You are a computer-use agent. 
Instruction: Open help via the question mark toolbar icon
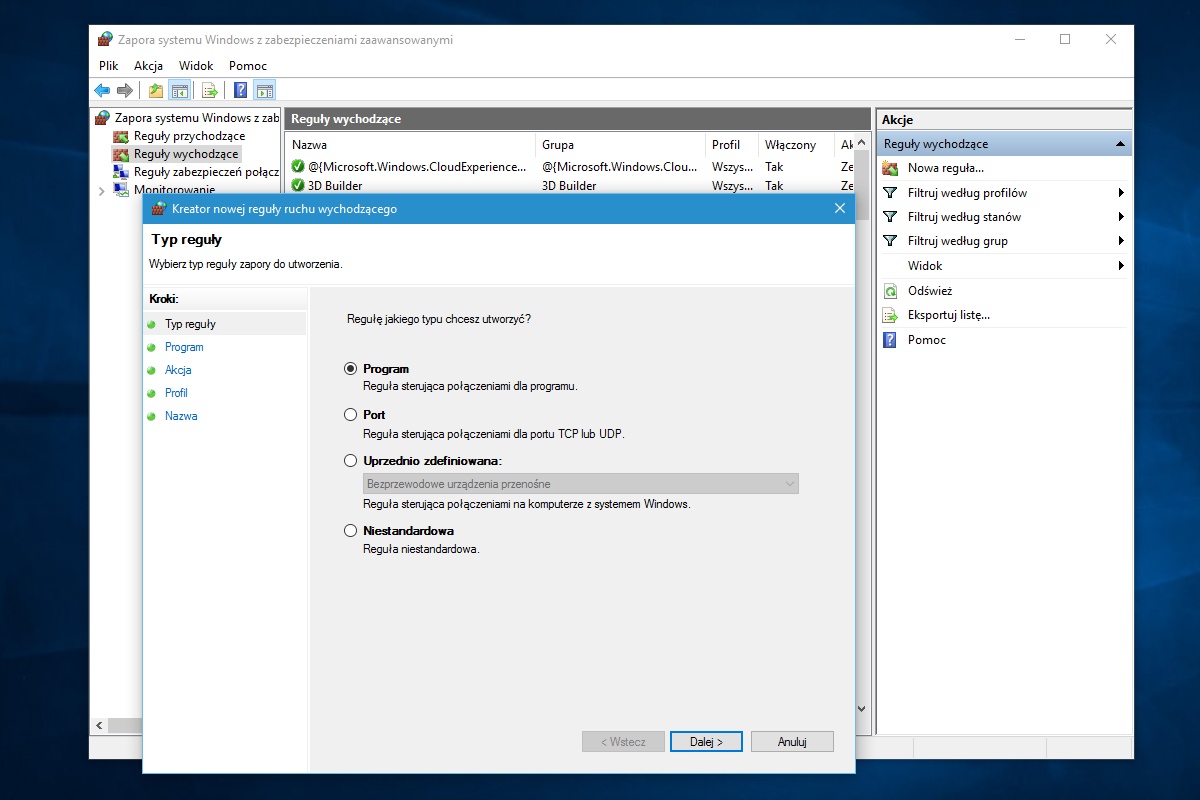click(x=240, y=91)
